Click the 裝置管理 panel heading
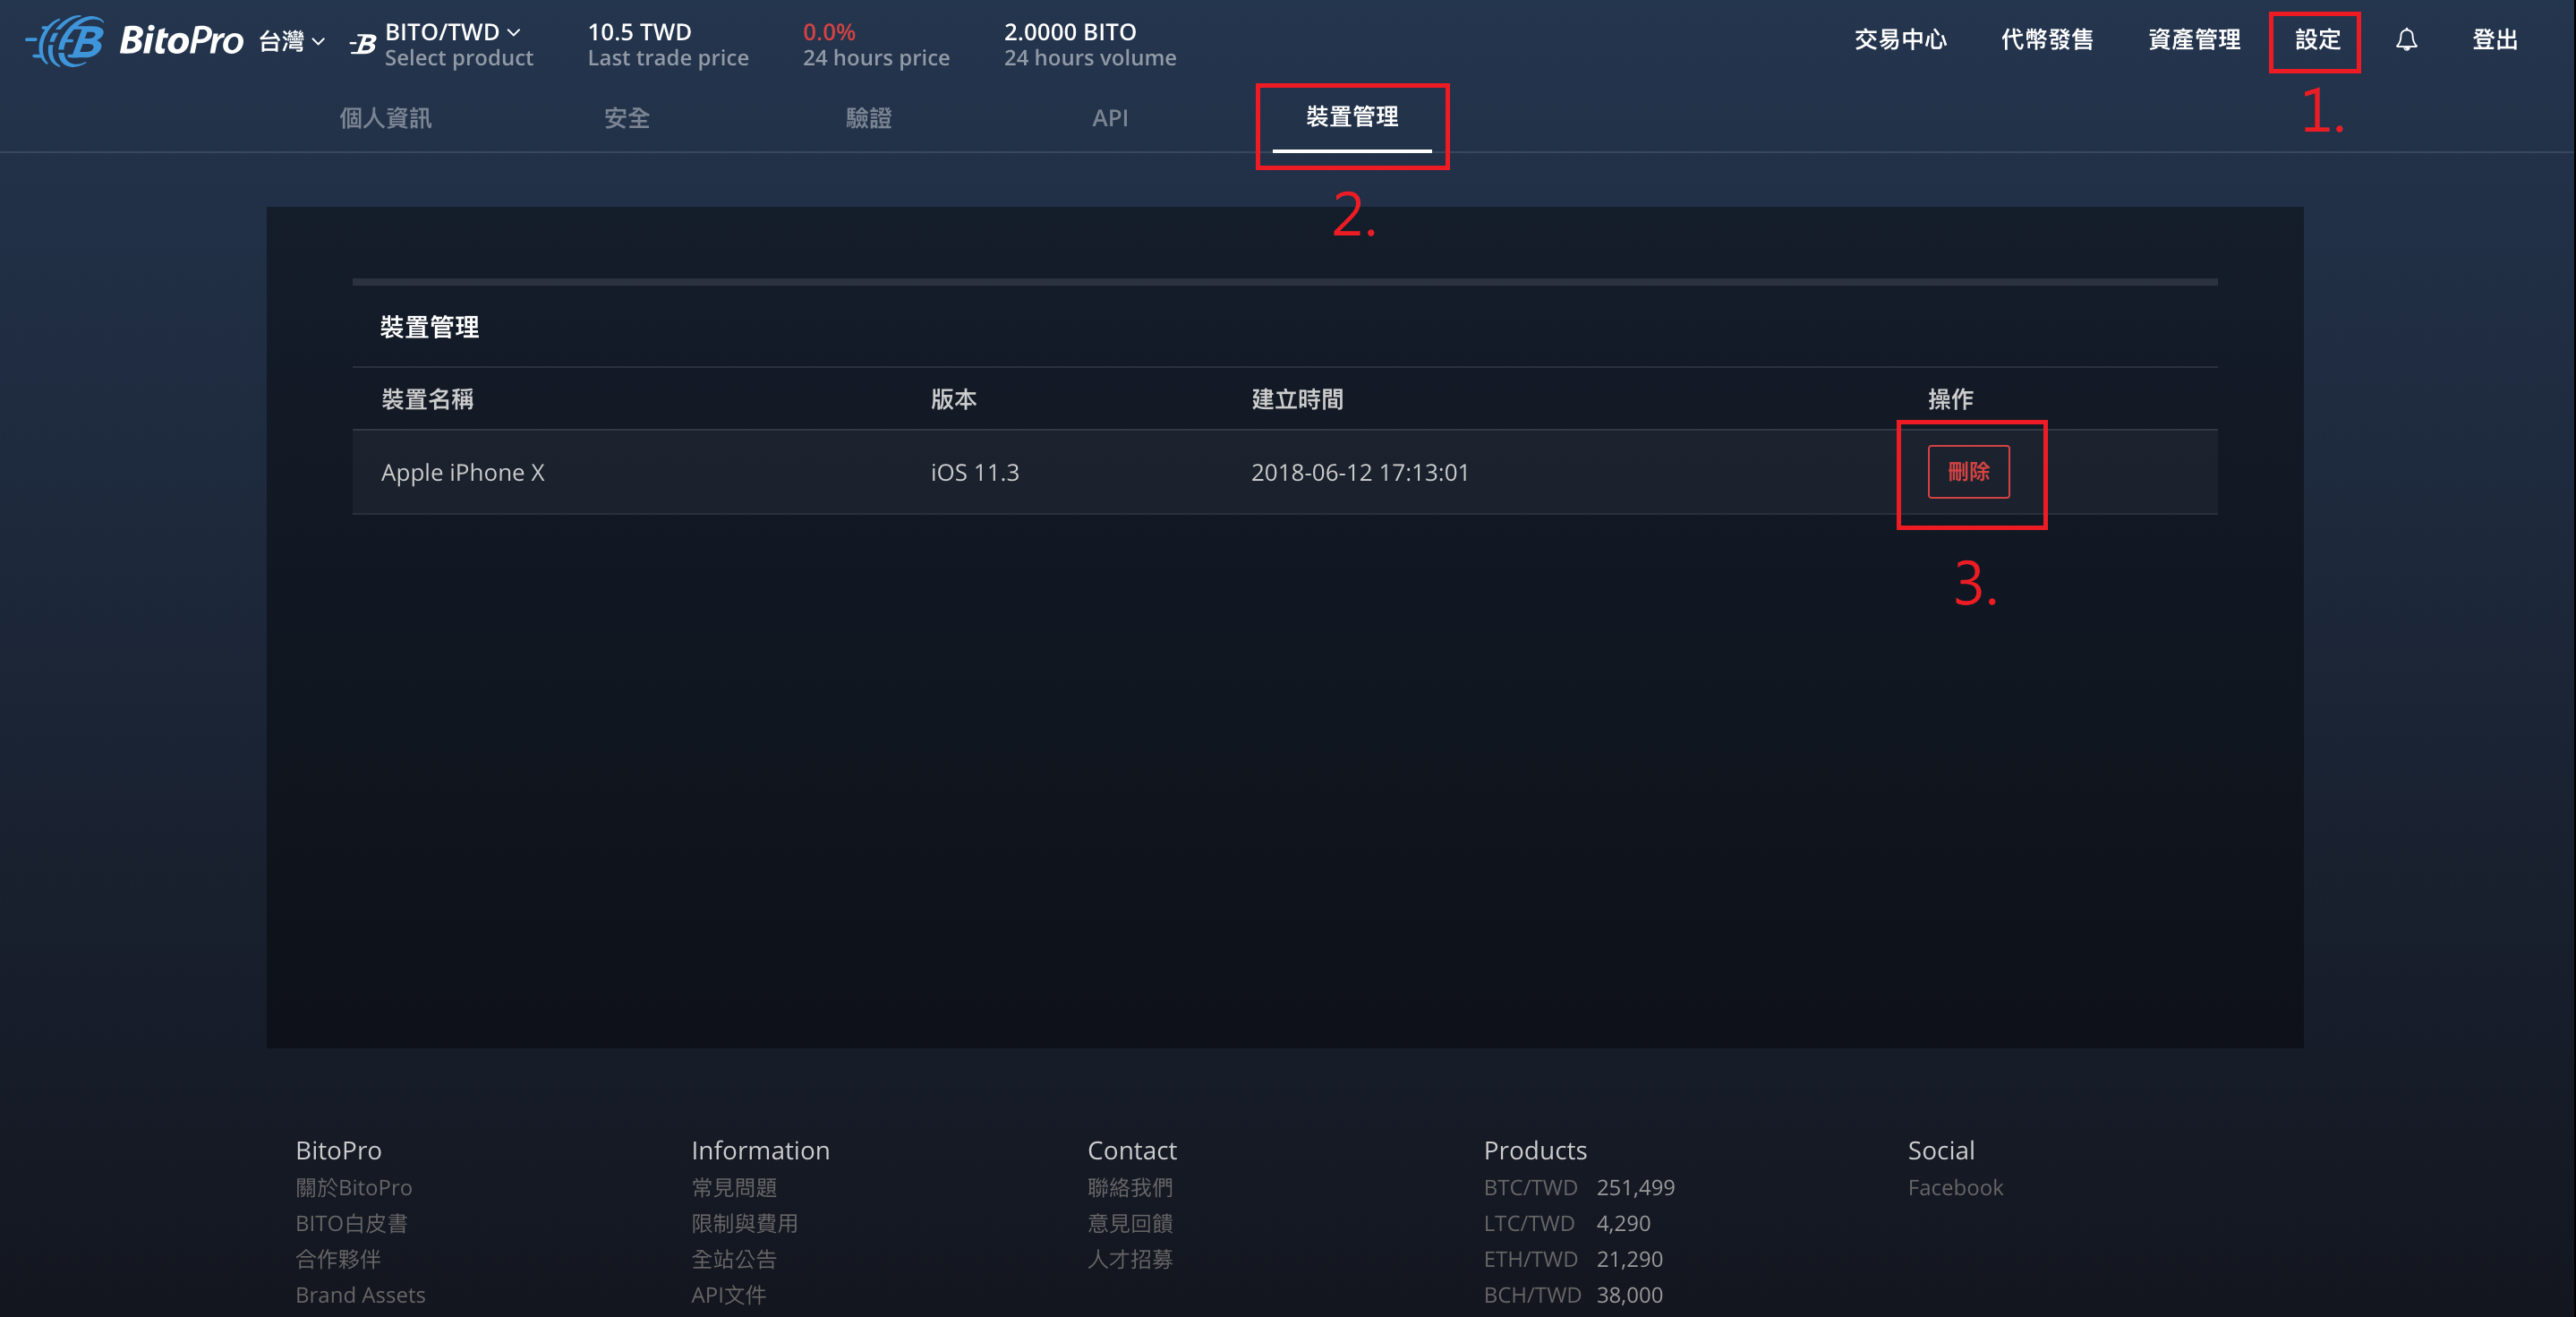The image size is (2576, 1317). 429,327
